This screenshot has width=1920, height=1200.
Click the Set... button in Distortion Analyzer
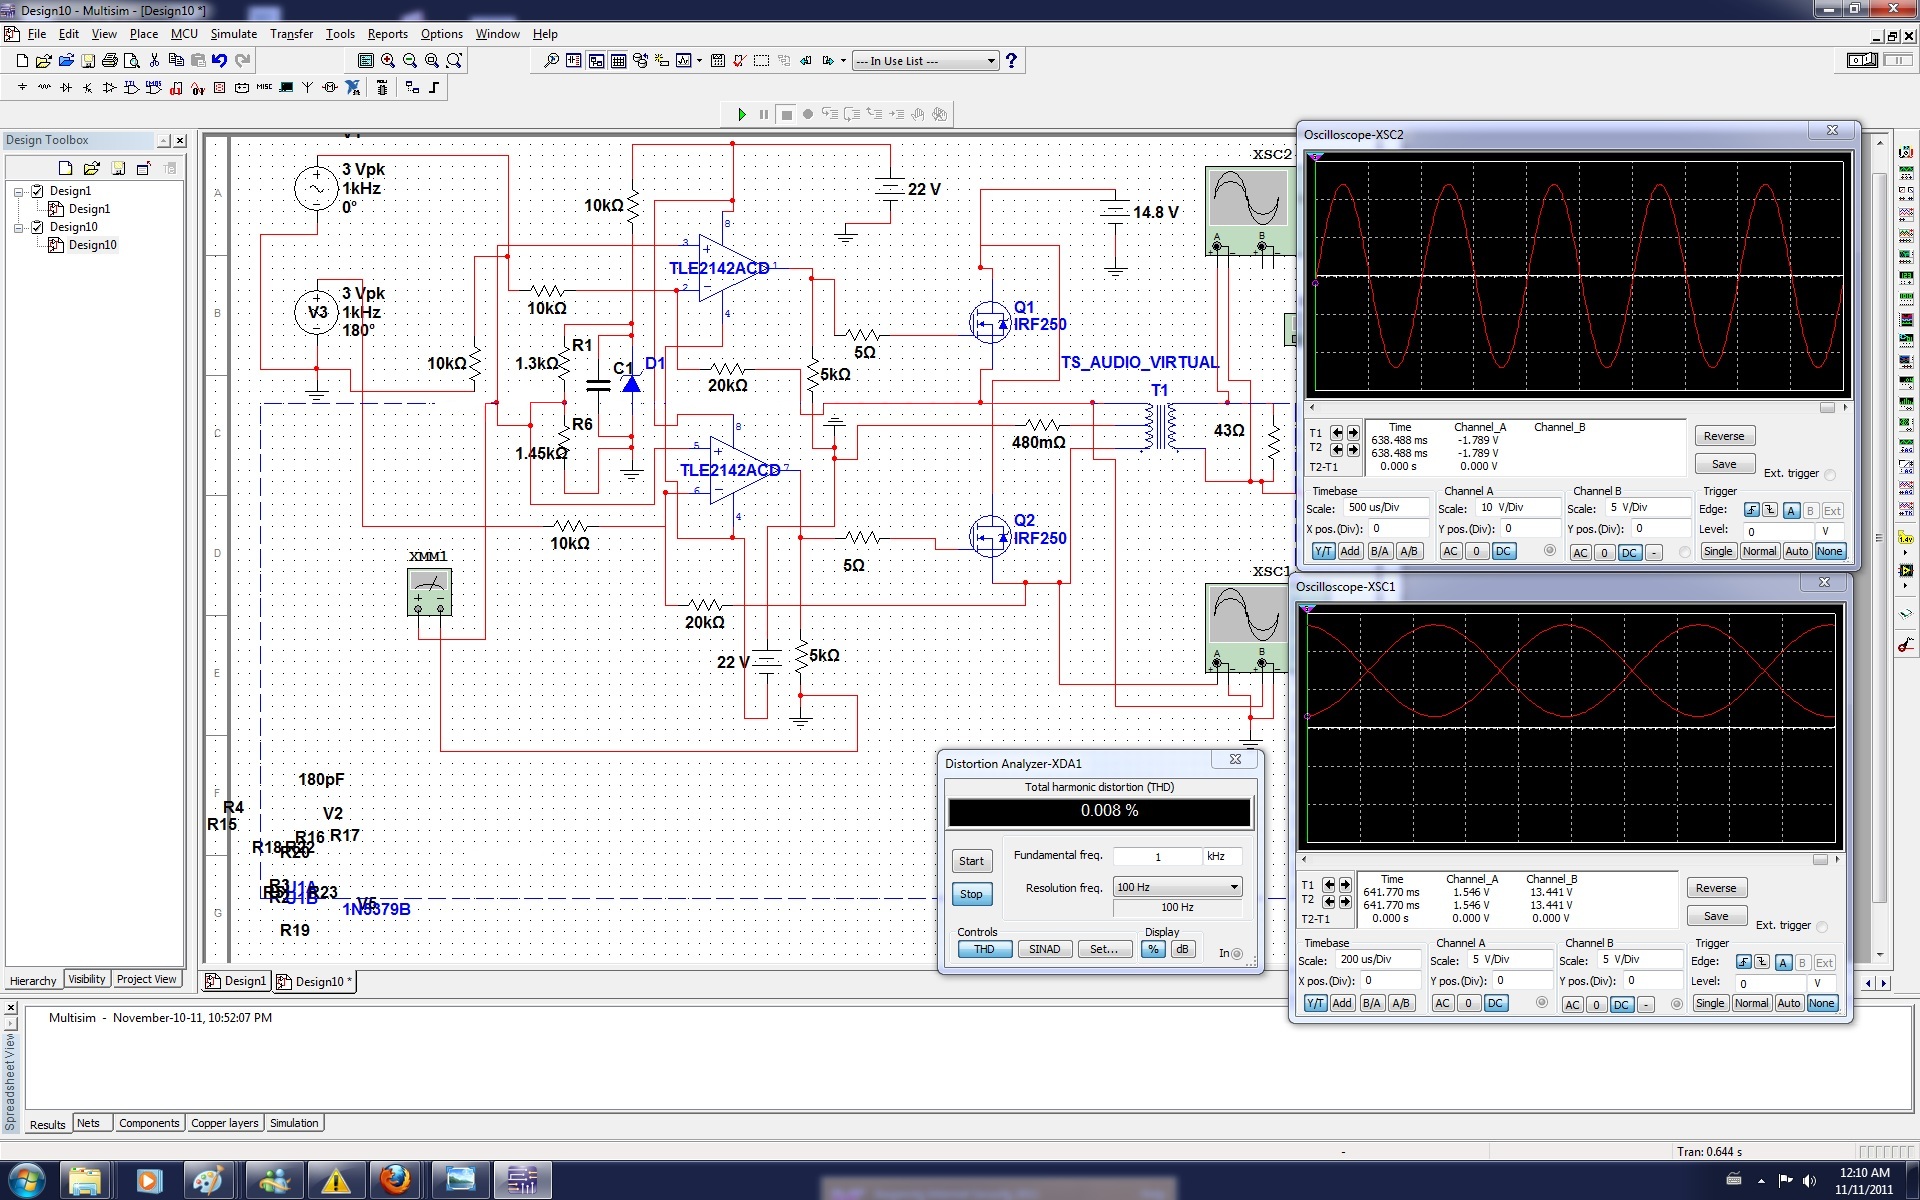tap(1104, 949)
